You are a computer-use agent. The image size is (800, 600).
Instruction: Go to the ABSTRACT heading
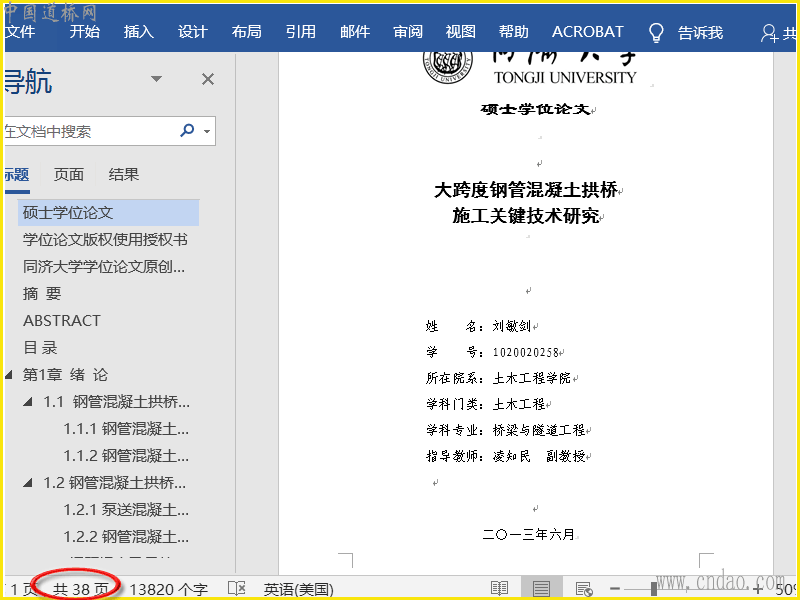[62, 321]
